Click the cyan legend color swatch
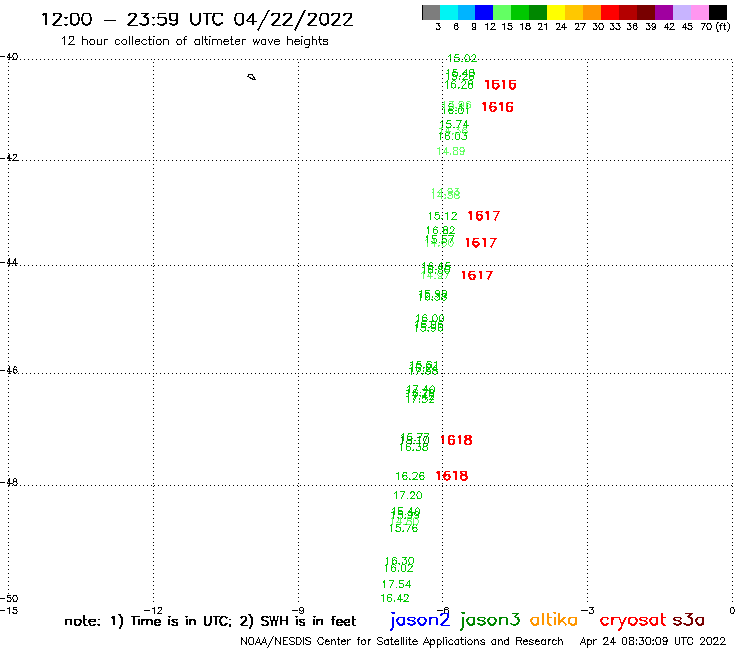This screenshot has width=740, height=650. (449, 12)
